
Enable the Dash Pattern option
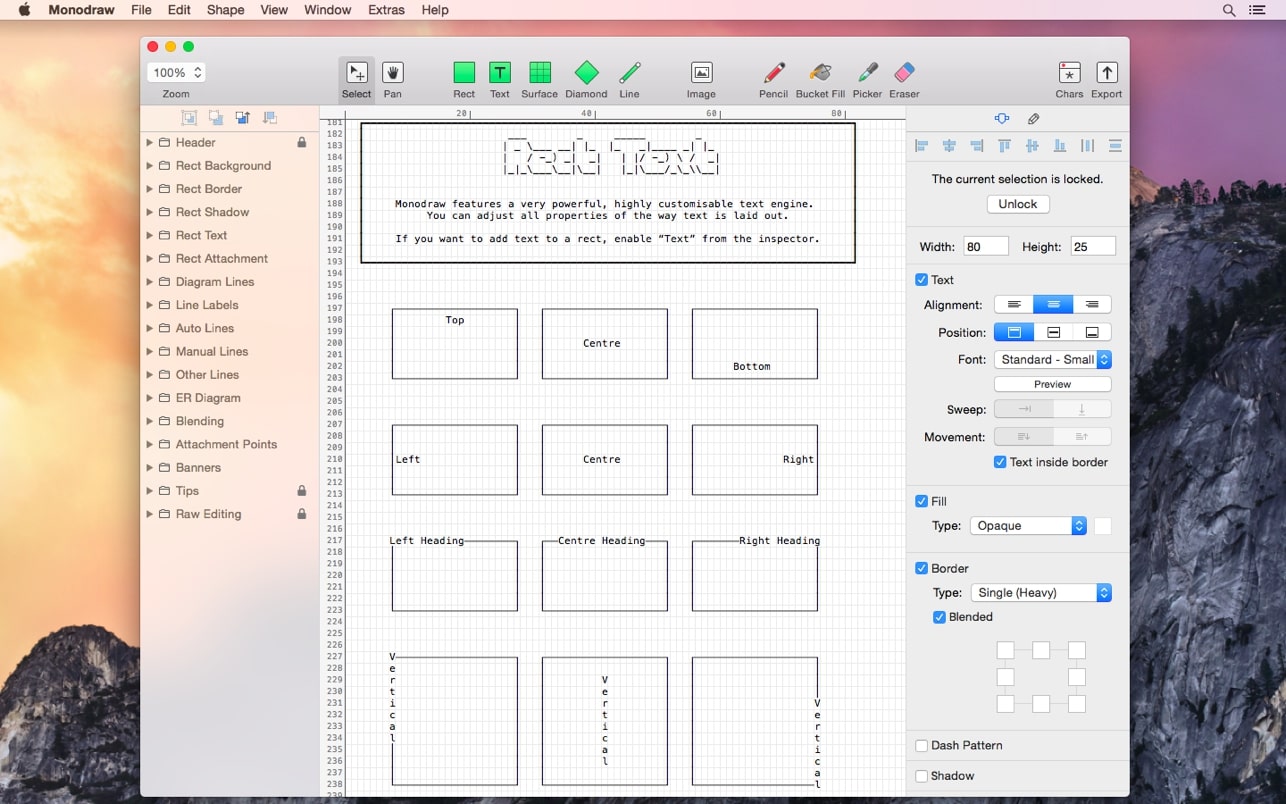click(921, 745)
